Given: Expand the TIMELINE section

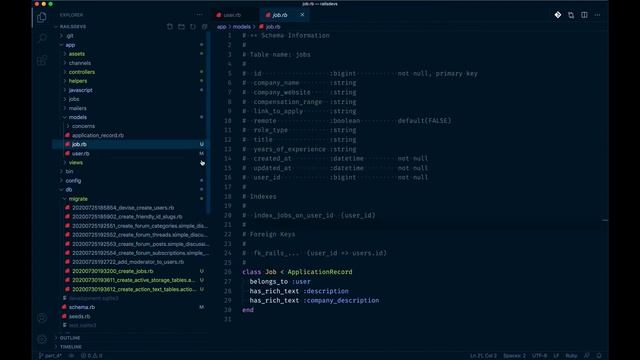Looking at the screenshot, I should click(71, 347).
